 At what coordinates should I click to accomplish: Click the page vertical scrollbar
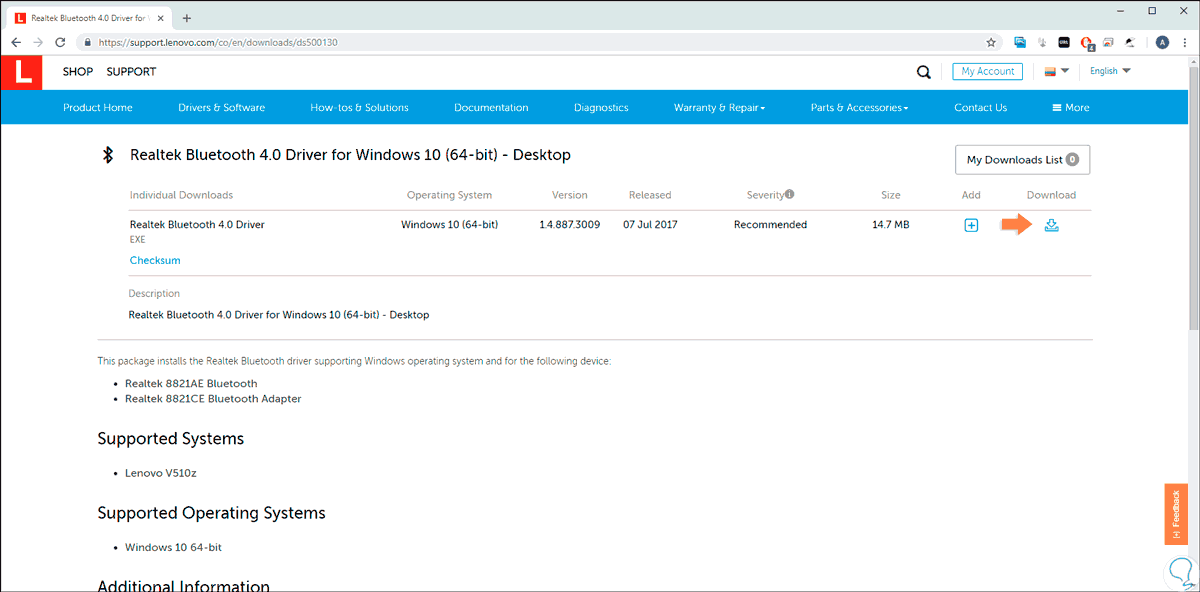(1193, 200)
